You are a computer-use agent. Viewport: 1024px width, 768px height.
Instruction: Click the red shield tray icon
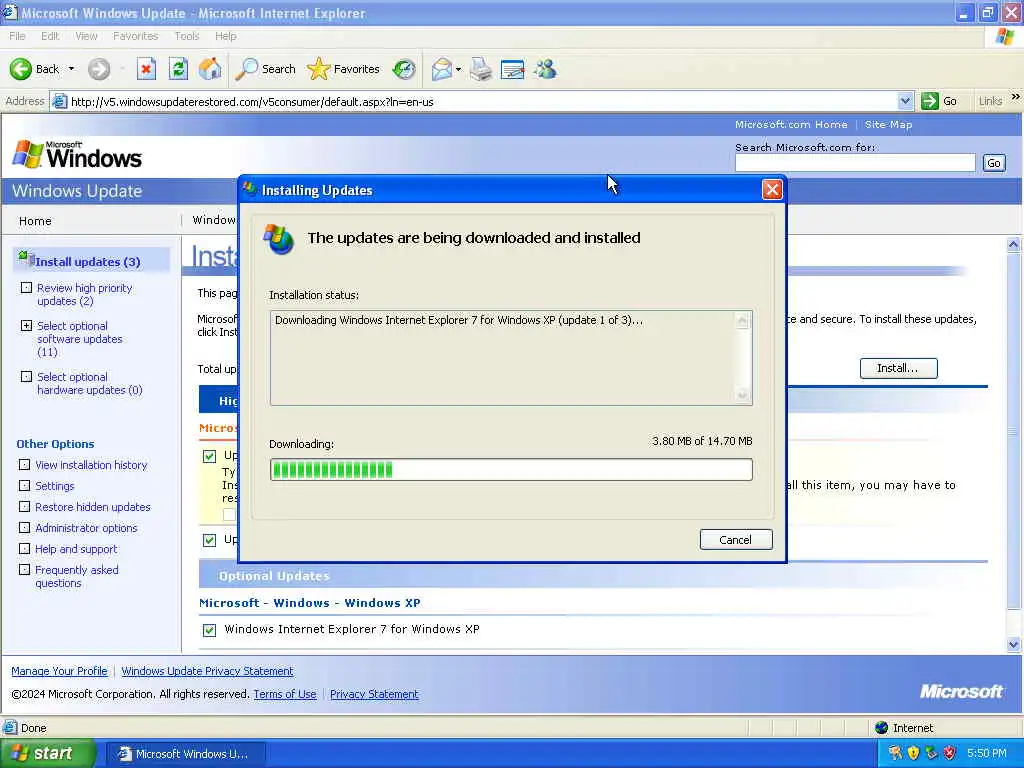tap(950, 753)
